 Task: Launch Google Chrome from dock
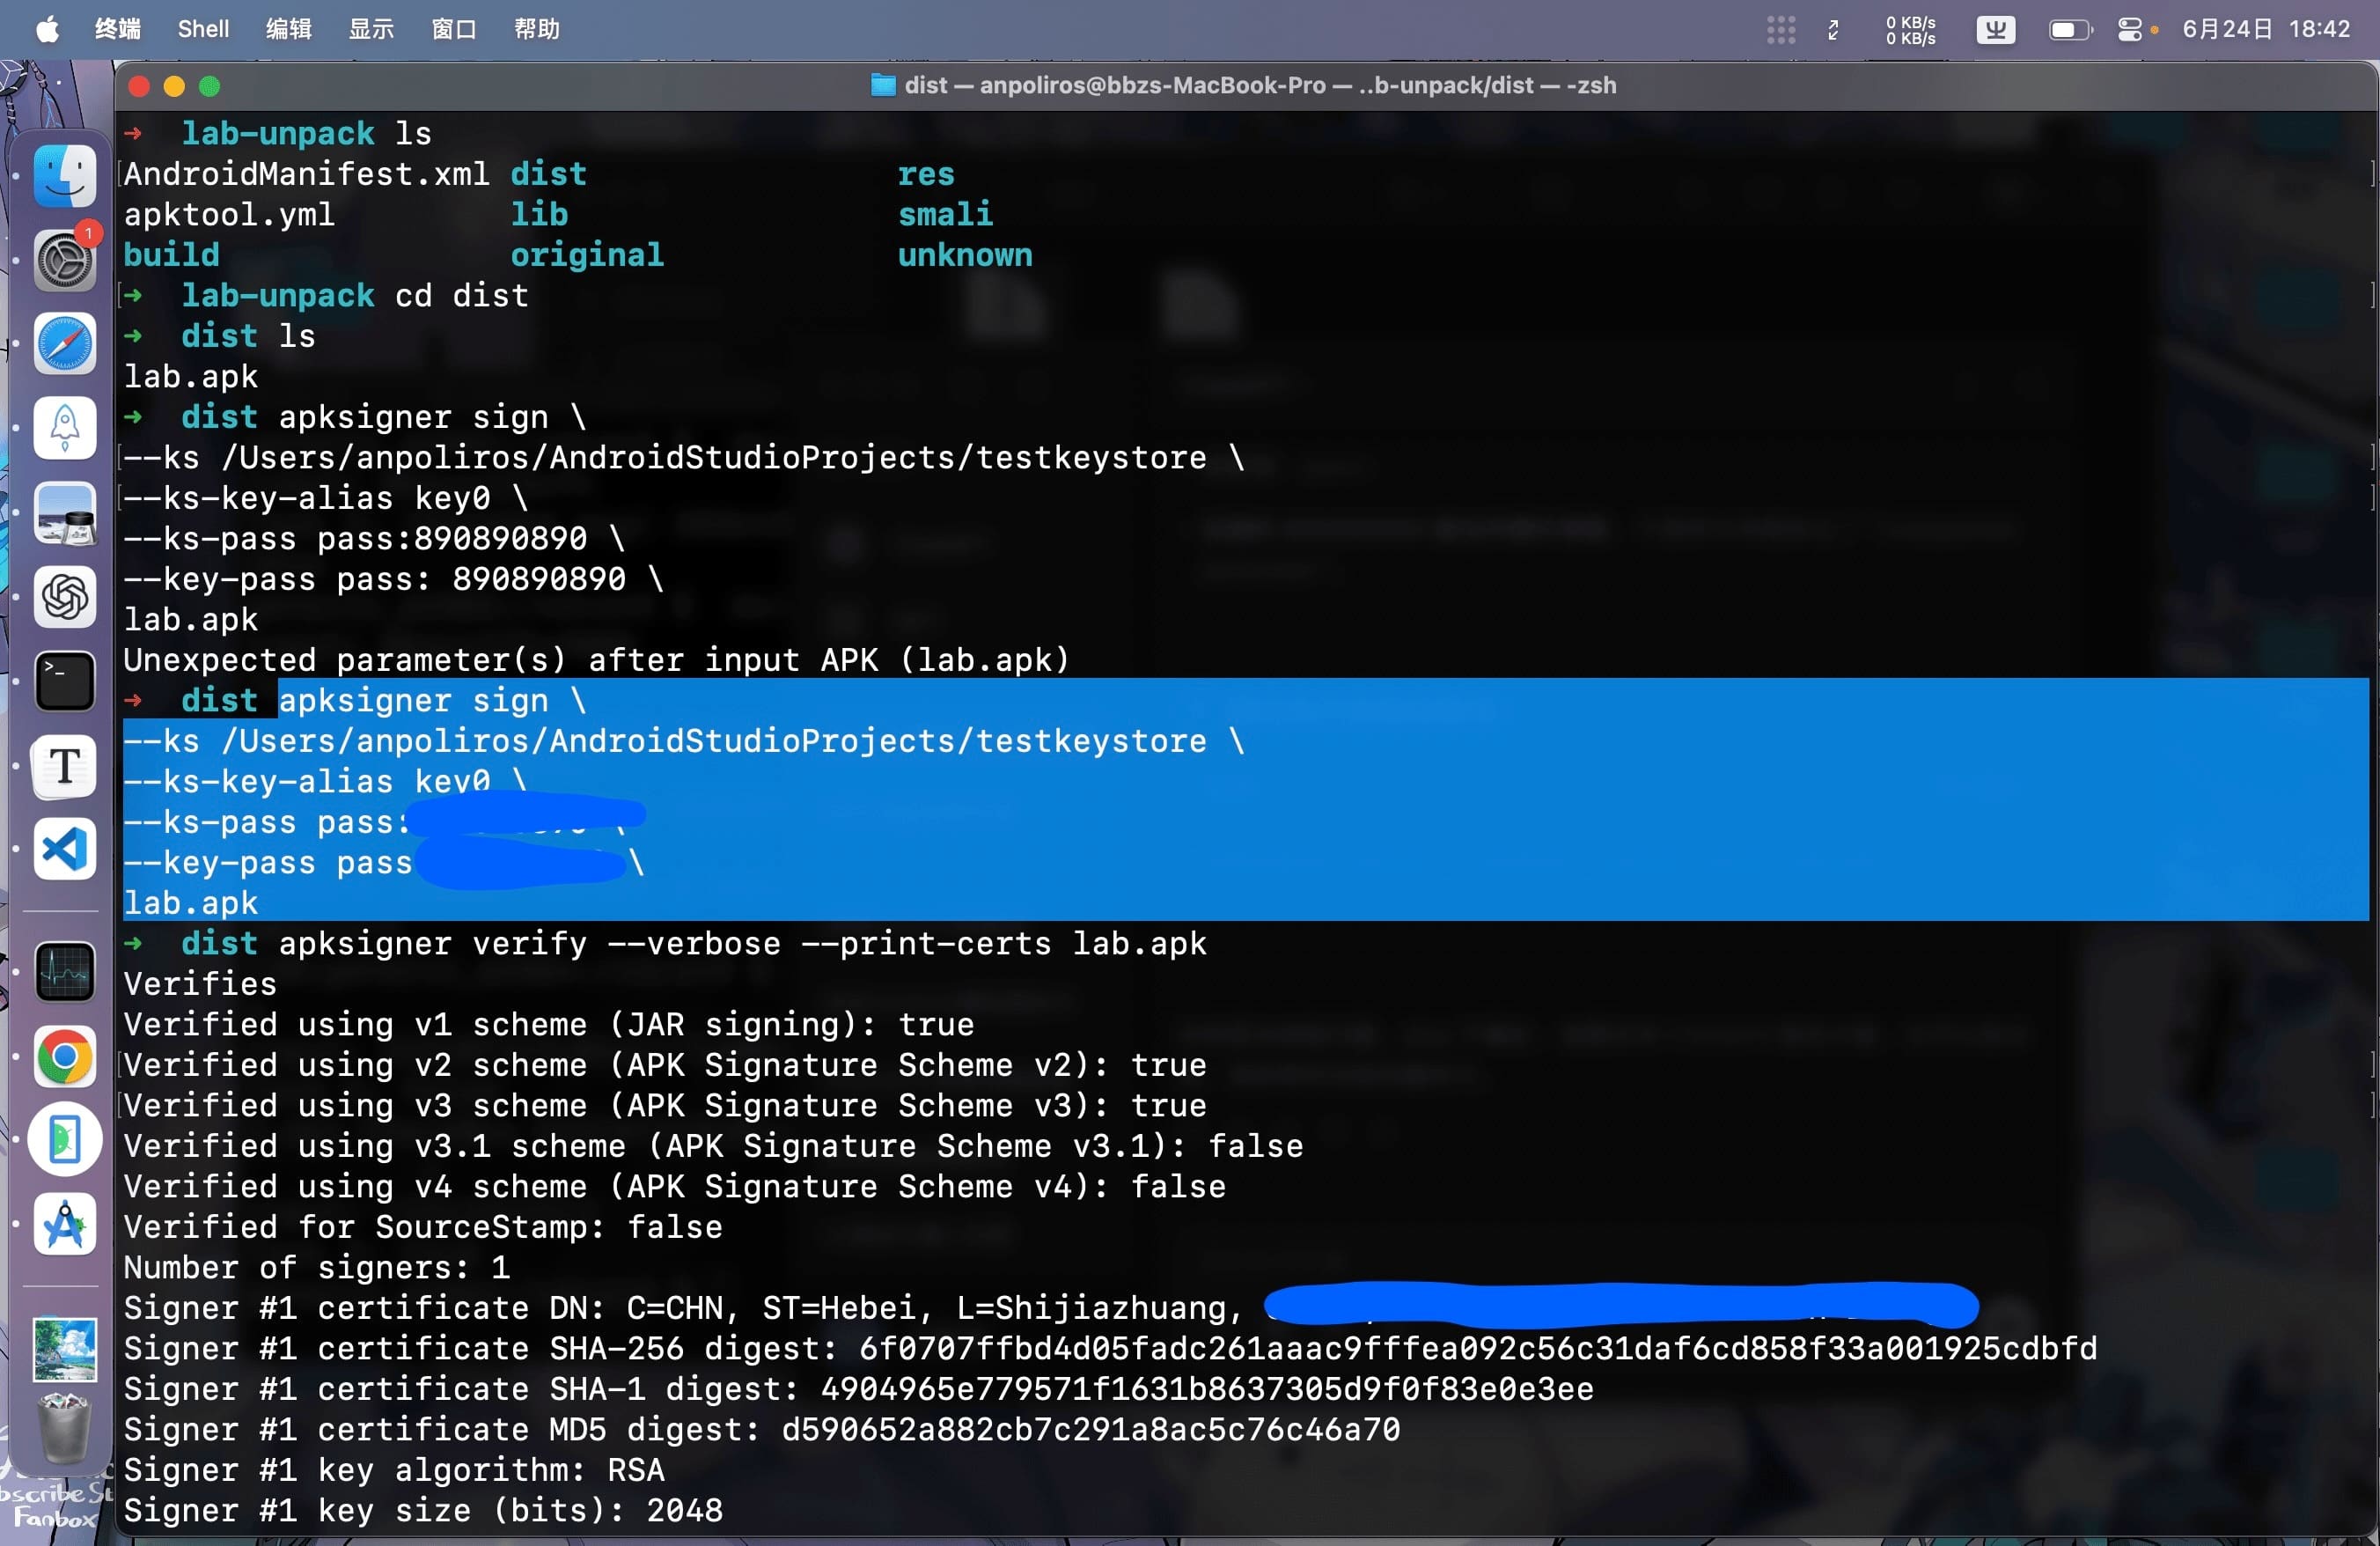65,1056
